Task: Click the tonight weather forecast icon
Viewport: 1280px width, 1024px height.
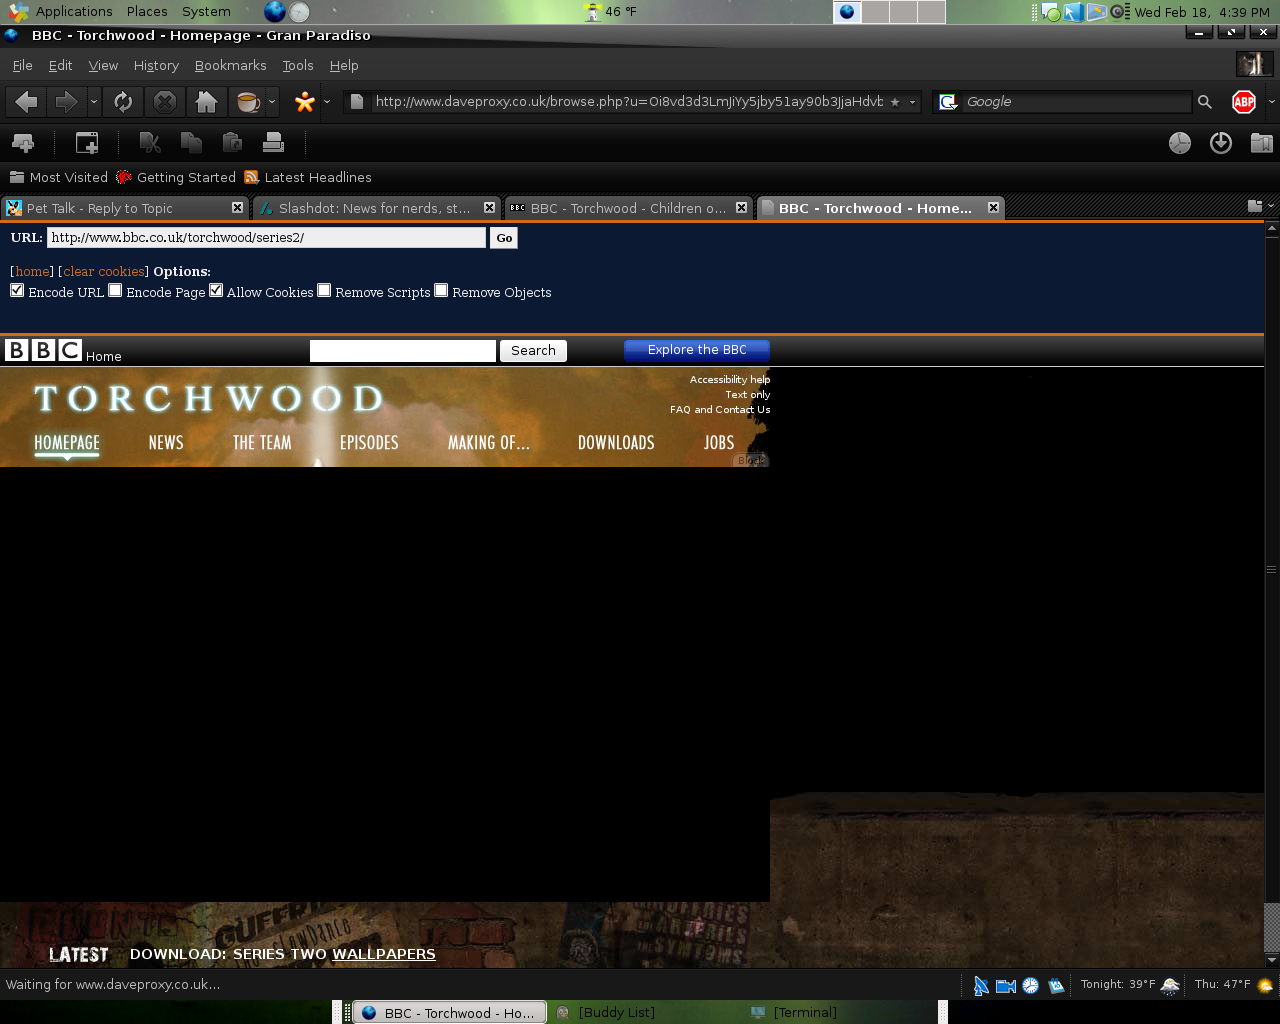Action: pyautogui.click(x=1170, y=986)
